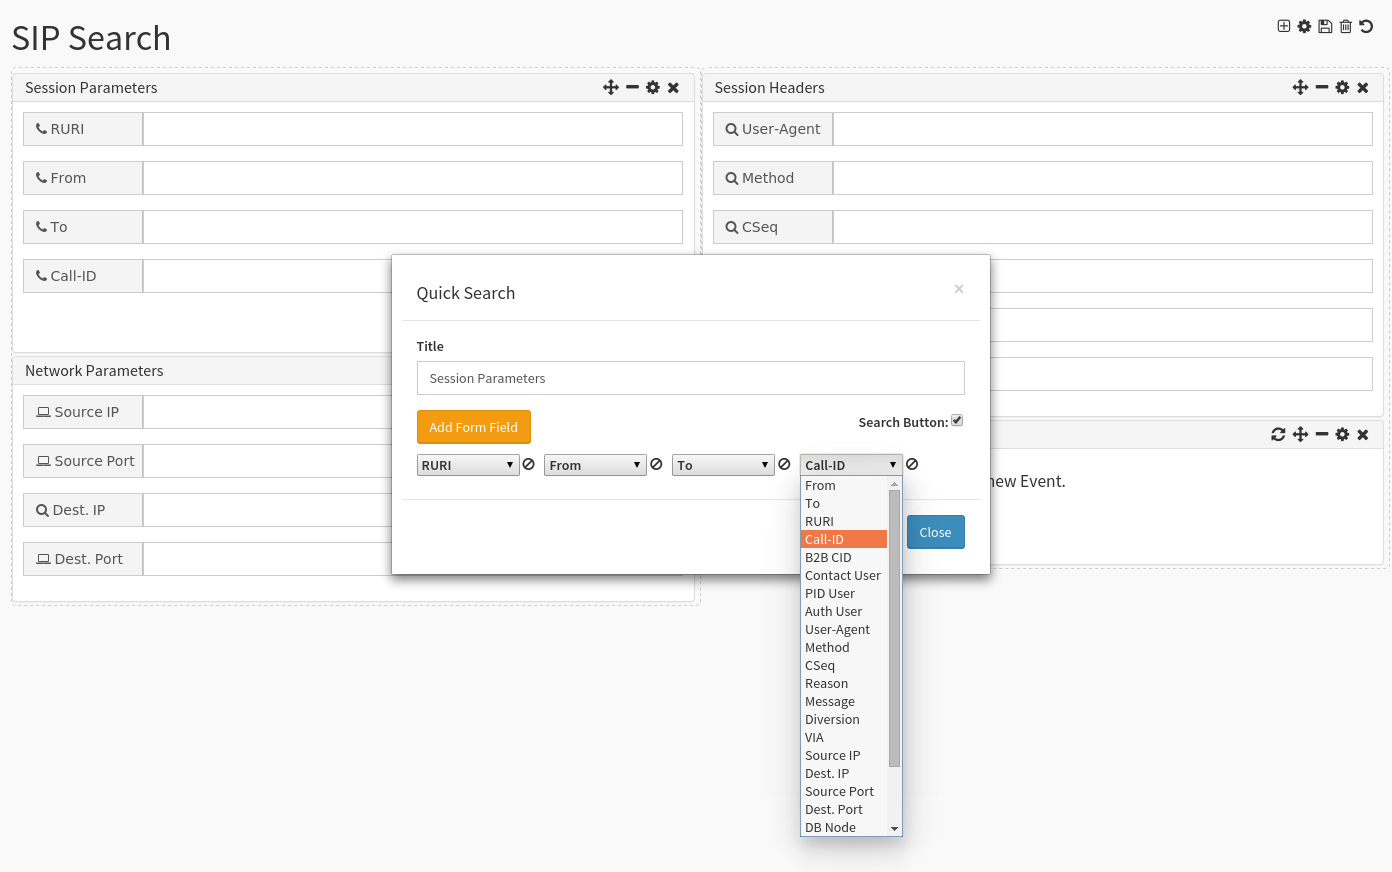Focus the From input in Session Parameters
1392x872 pixels.
tap(413, 178)
